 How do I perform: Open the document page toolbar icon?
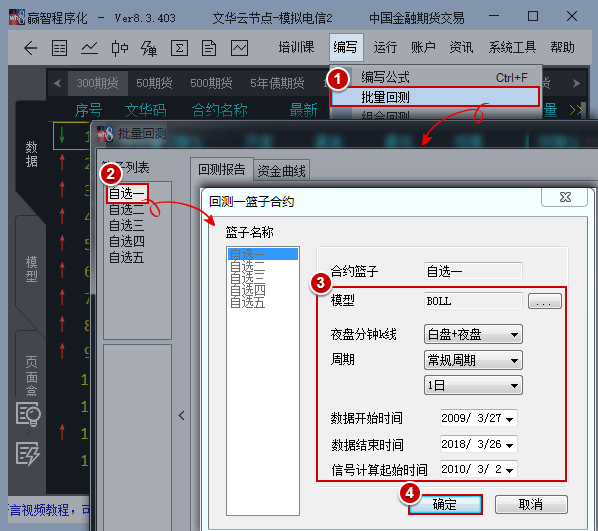click(x=209, y=48)
